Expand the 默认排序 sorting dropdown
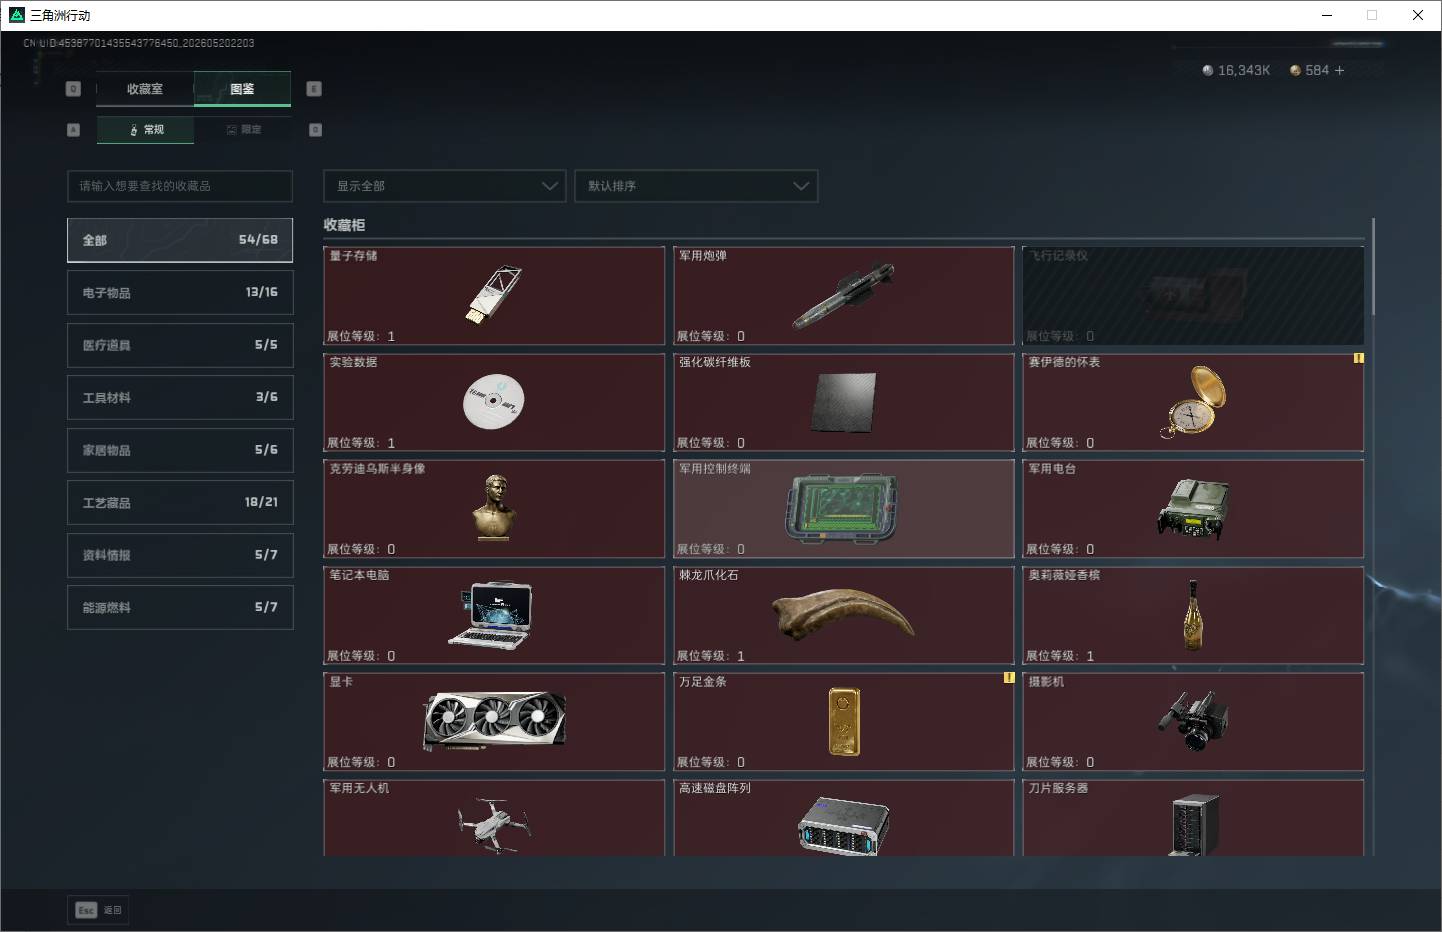 pos(696,186)
